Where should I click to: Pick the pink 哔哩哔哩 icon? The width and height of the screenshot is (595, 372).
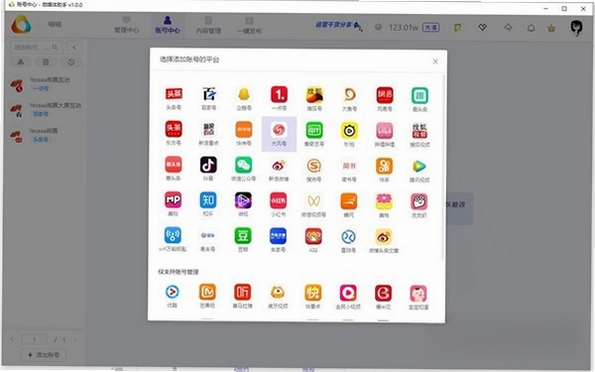384,131
